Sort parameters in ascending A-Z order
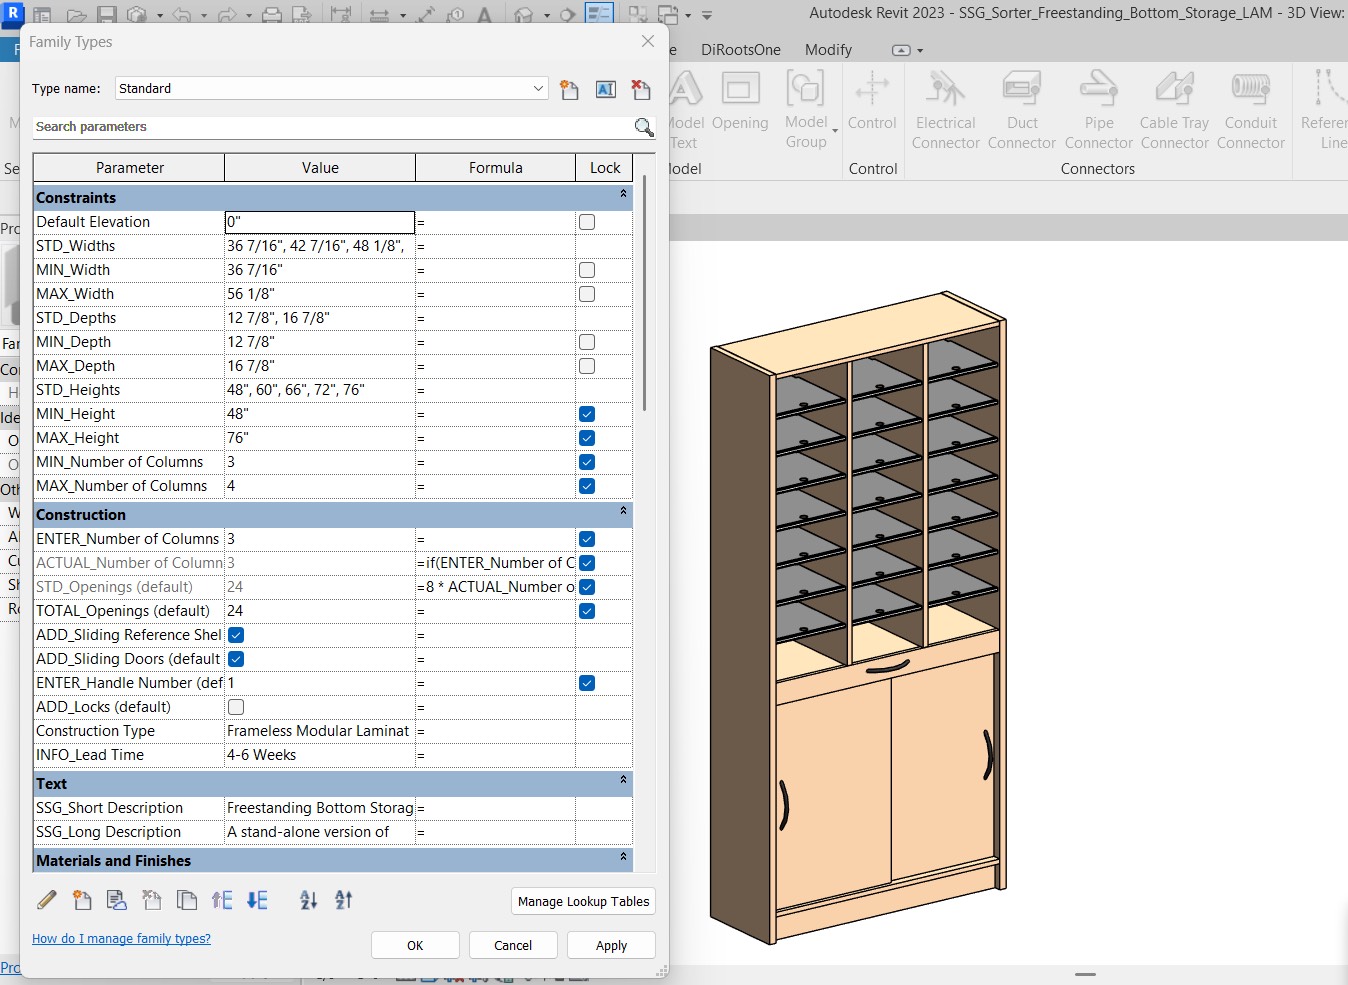The width and height of the screenshot is (1348, 985). click(309, 900)
